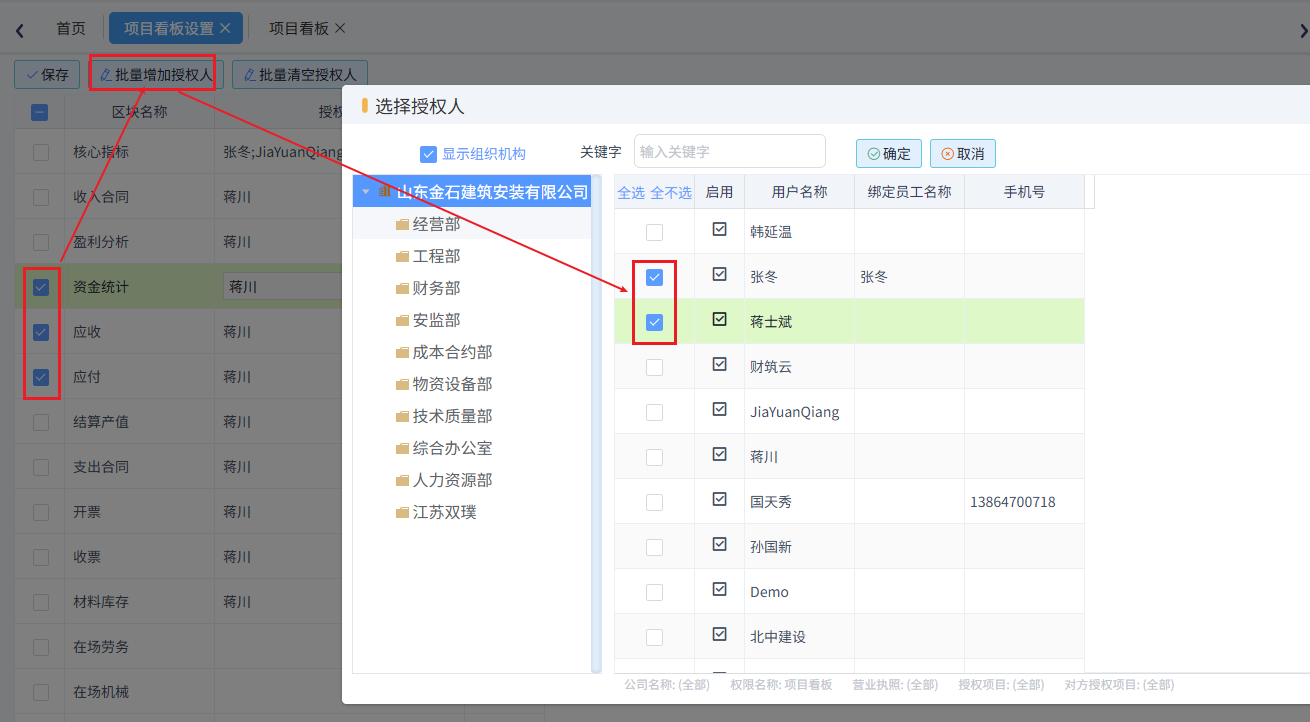Click the left tab-scroll arrow
The width and height of the screenshot is (1310, 722).
(x=19, y=30)
